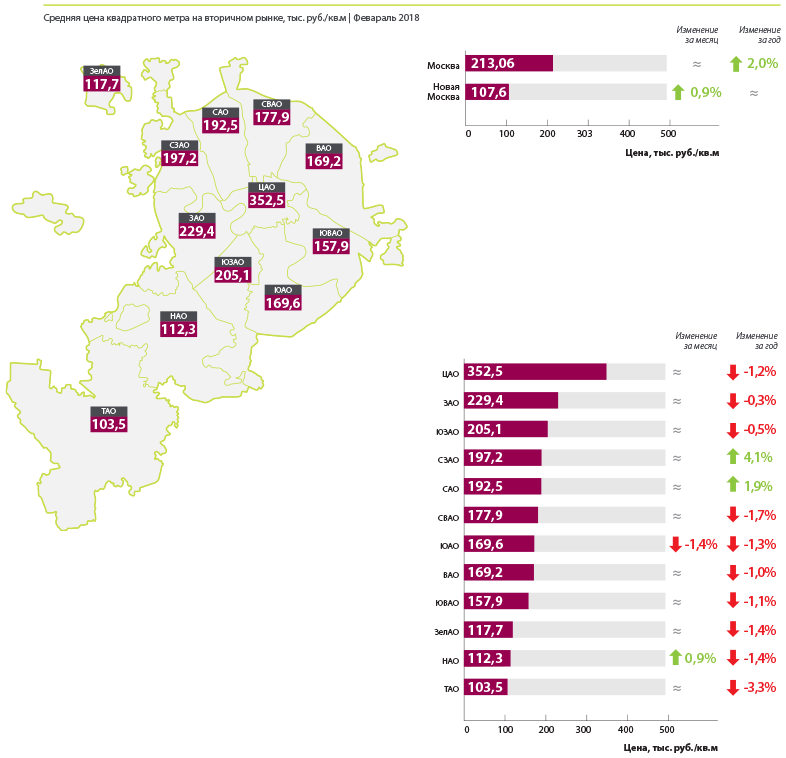
Task: Click the 'Февраль 2018' date in the title
Action: coord(386,18)
